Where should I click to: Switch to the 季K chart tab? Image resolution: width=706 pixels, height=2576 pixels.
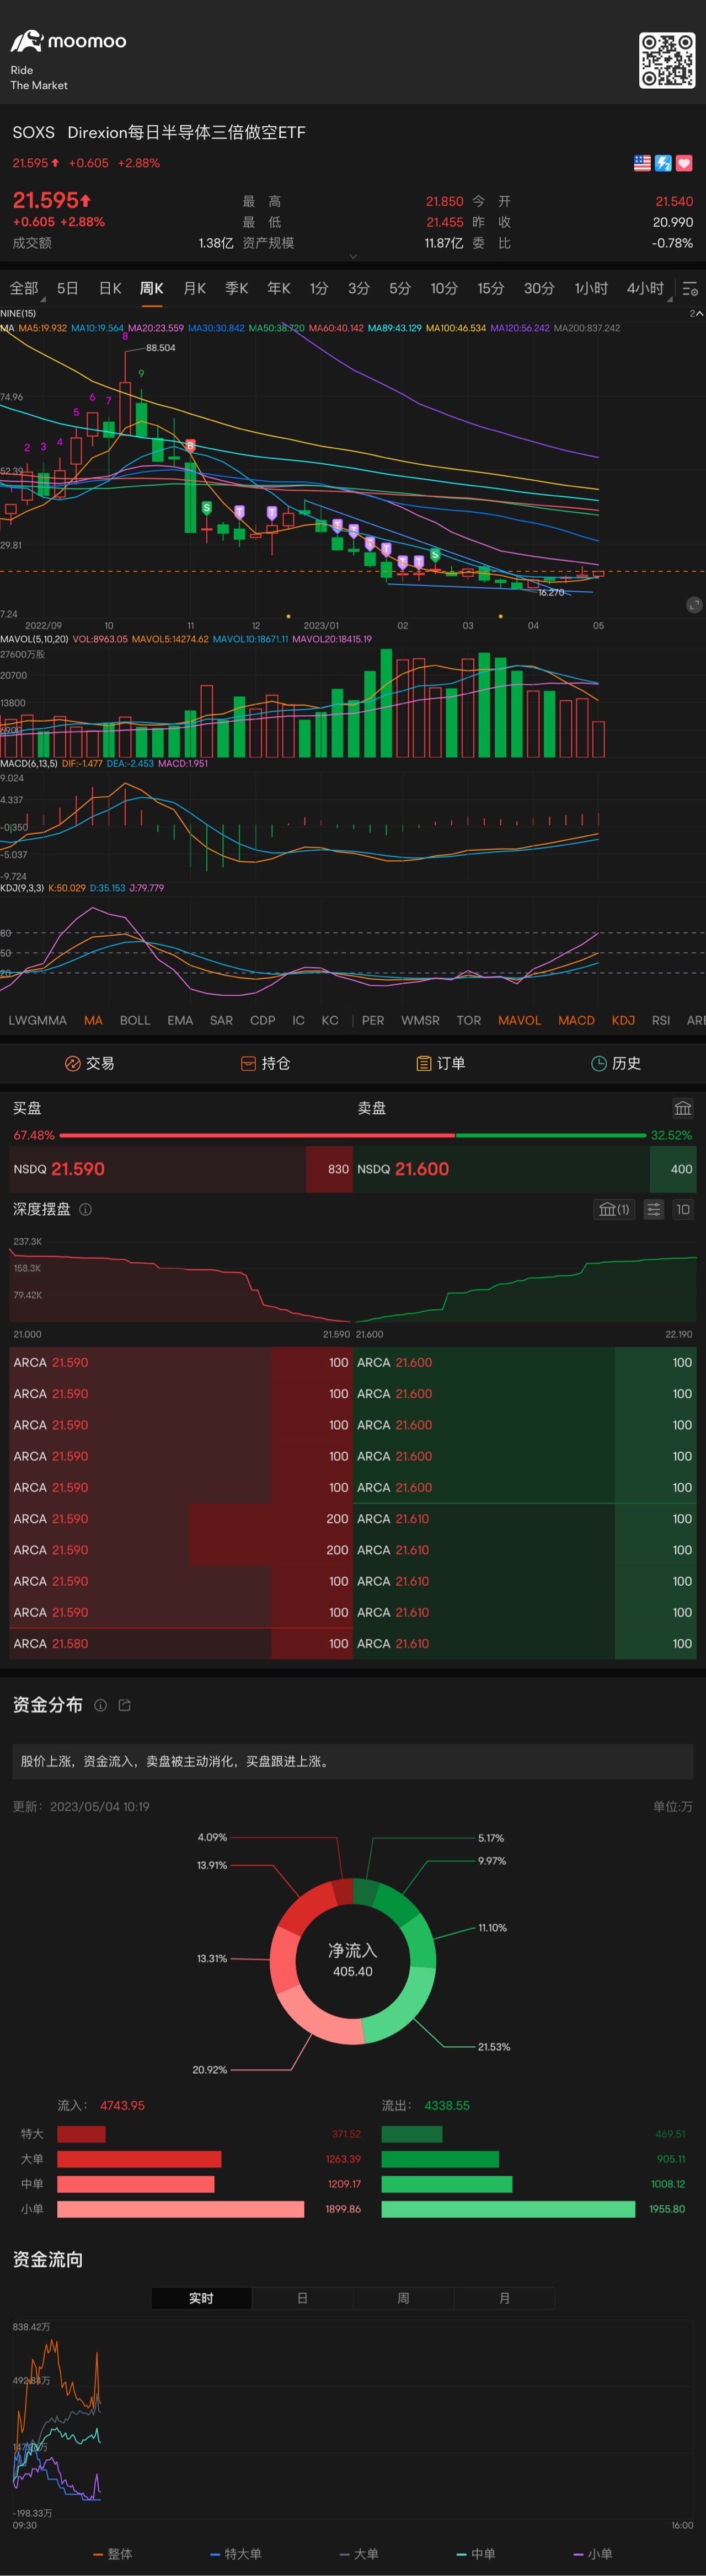[x=236, y=288]
